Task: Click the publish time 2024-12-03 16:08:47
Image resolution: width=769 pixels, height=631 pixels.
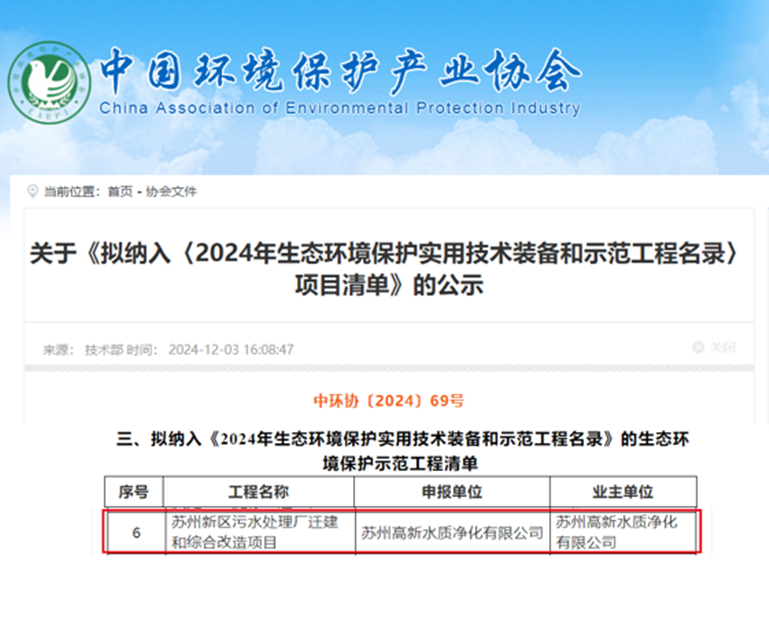Action: point(231,349)
